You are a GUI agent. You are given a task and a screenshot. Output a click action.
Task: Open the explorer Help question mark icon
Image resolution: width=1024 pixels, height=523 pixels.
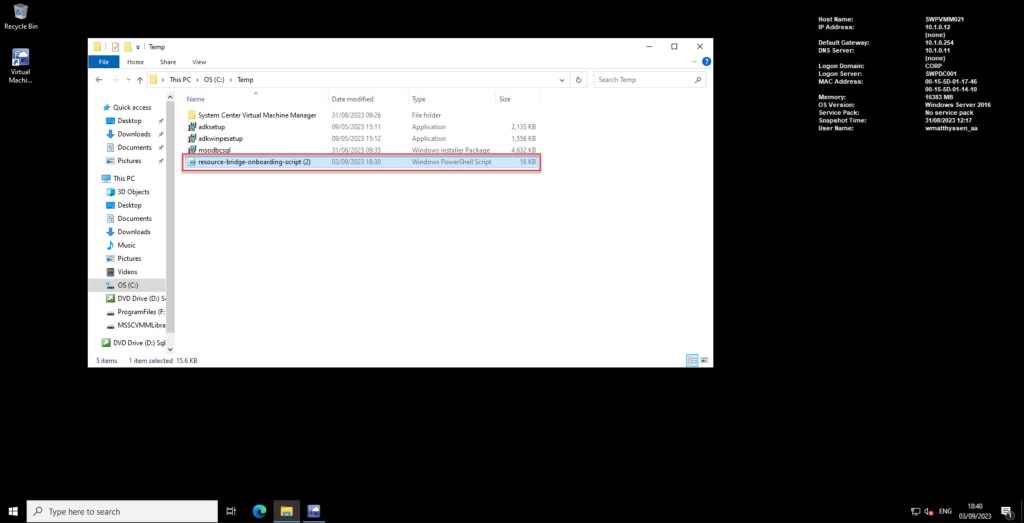pos(705,62)
